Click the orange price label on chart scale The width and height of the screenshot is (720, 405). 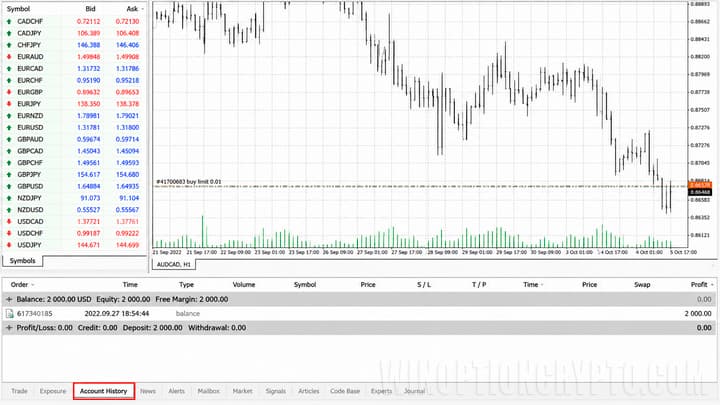[x=700, y=185]
